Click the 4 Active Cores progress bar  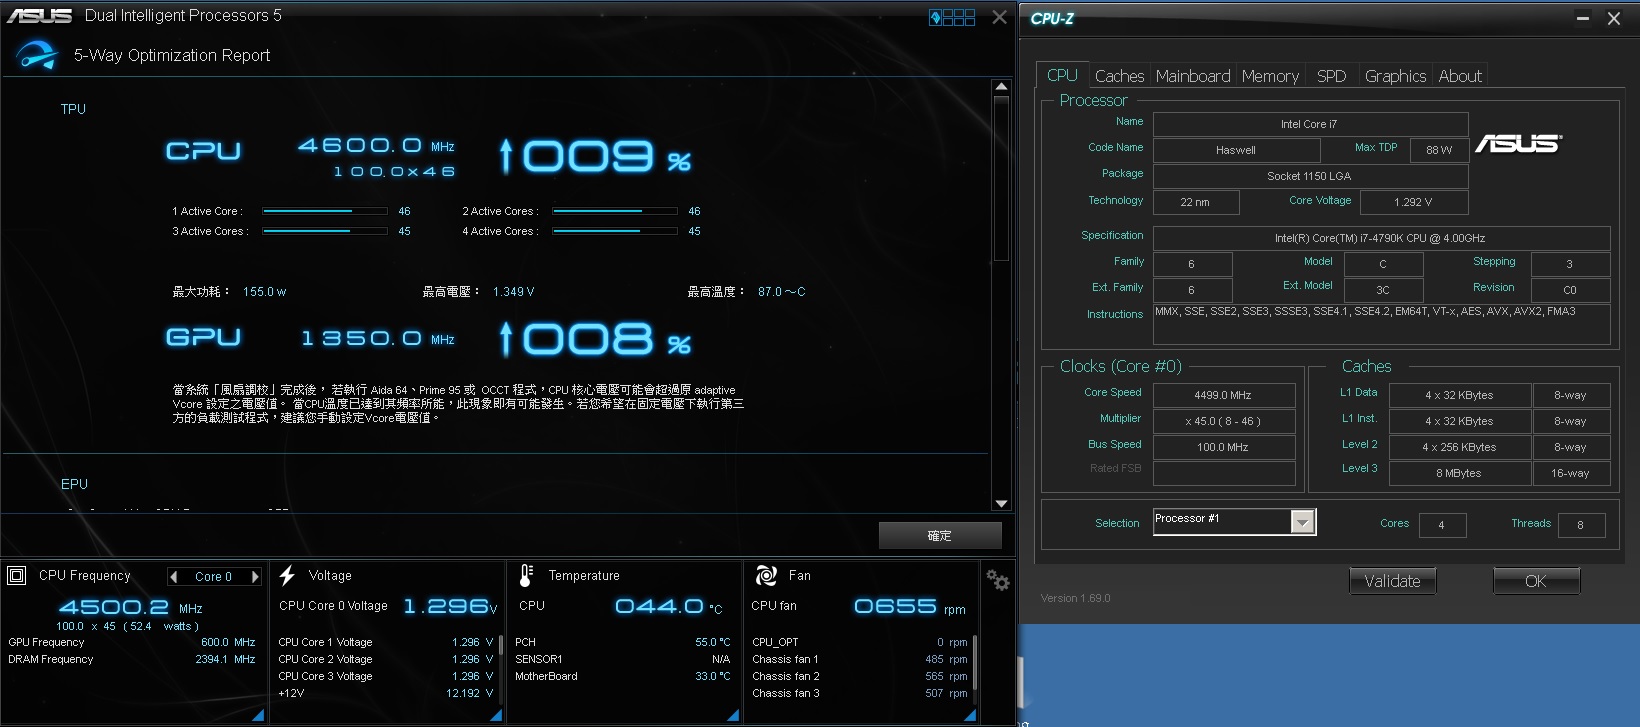coord(615,231)
